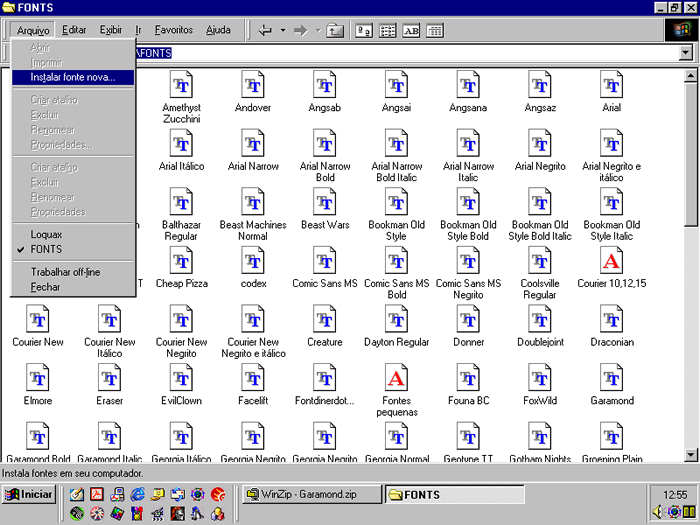Open the Exibir menu
Image resolution: width=700 pixels, height=525 pixels.
(x=111, y=30)
